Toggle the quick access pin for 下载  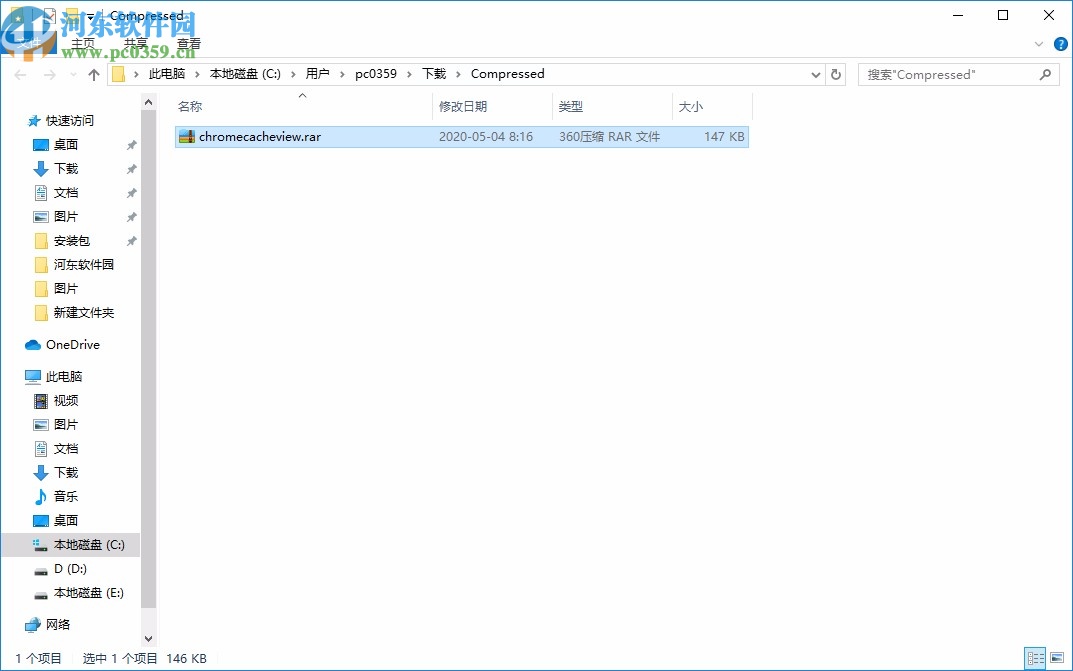pyautogui.click(x=130, y=168)
